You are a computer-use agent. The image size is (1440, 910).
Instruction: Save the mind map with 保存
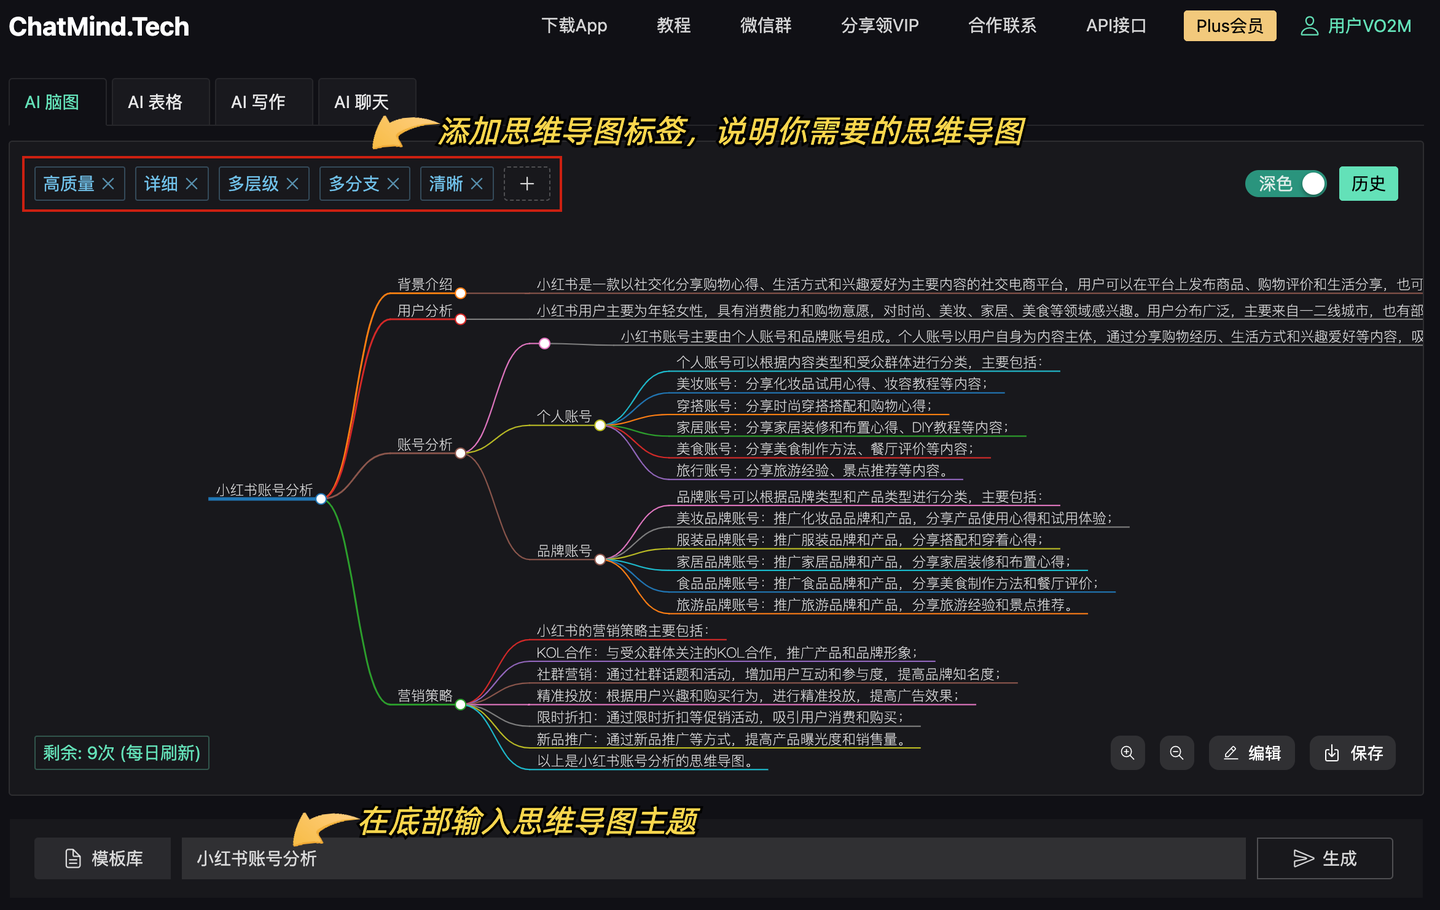pos(1353,753)
